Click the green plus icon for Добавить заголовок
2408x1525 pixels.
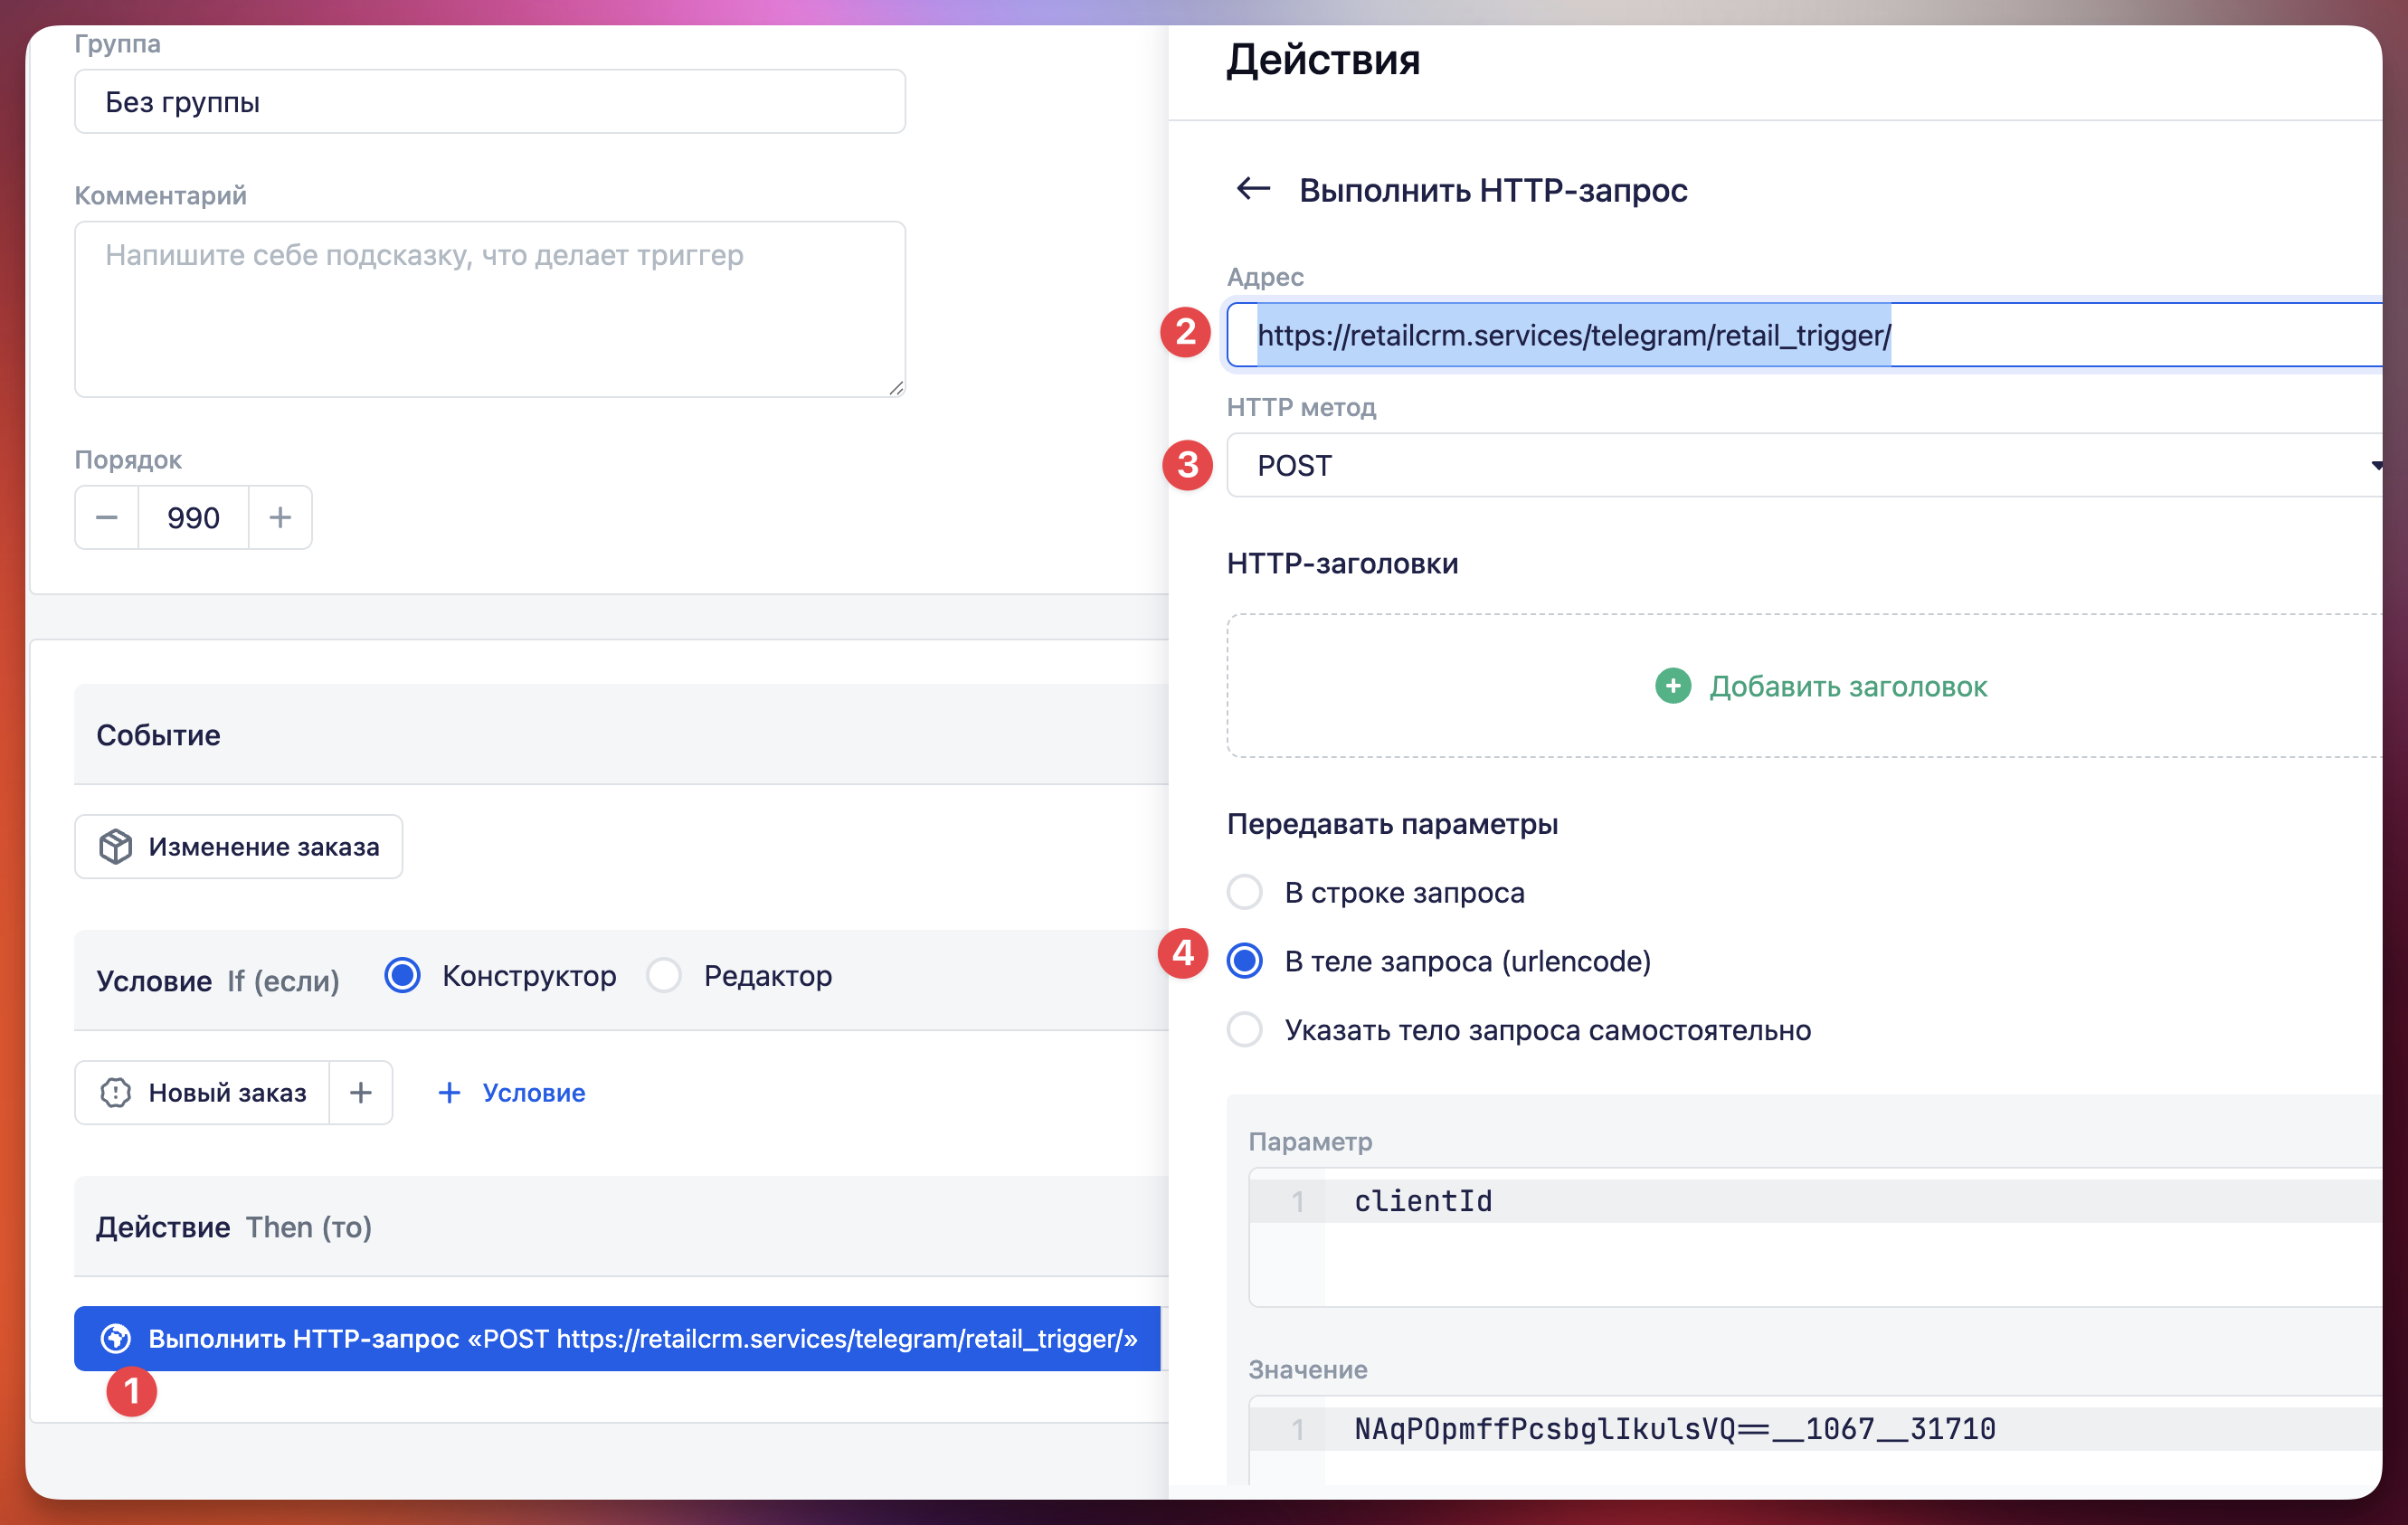pyautogui.click(x=1672, y=686)
